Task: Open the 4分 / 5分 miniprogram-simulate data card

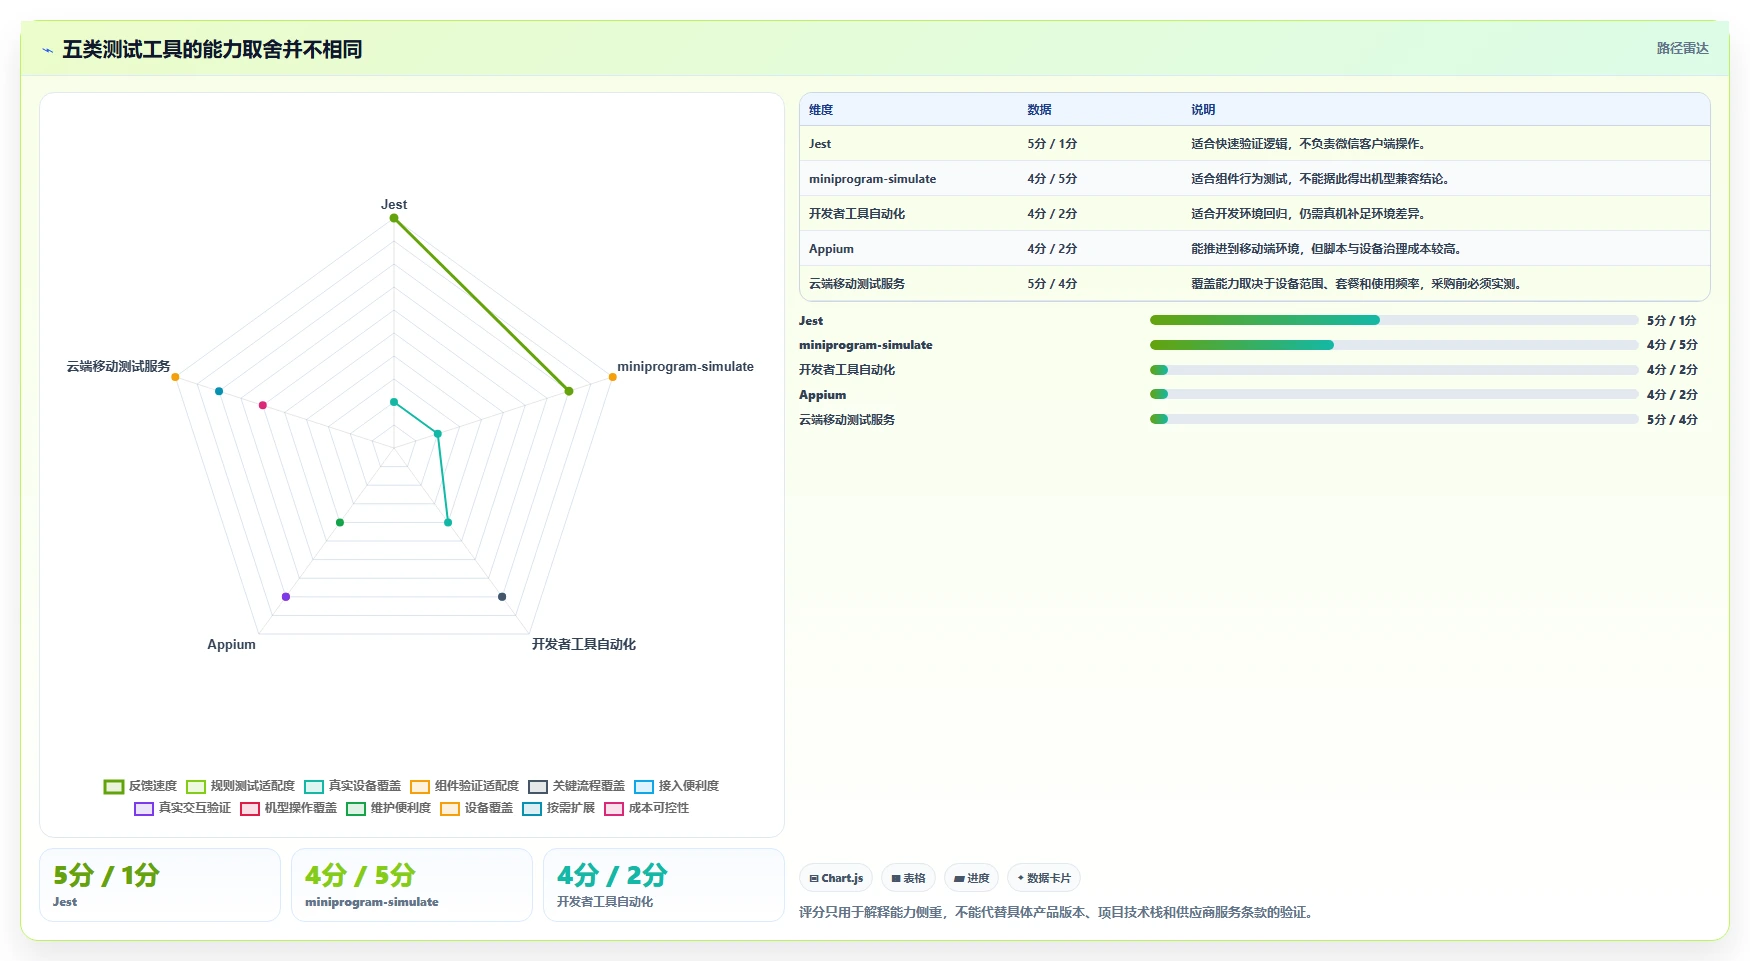Action: [412, 885]
